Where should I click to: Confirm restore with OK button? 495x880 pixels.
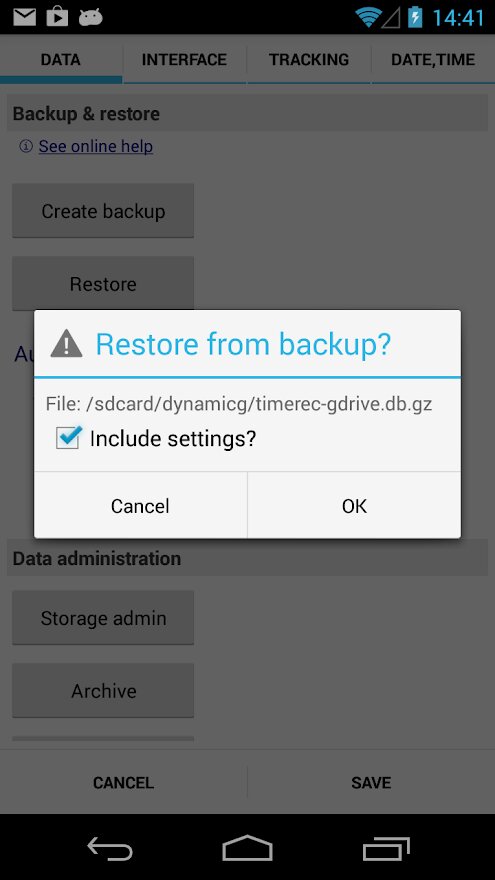(354, 506)
